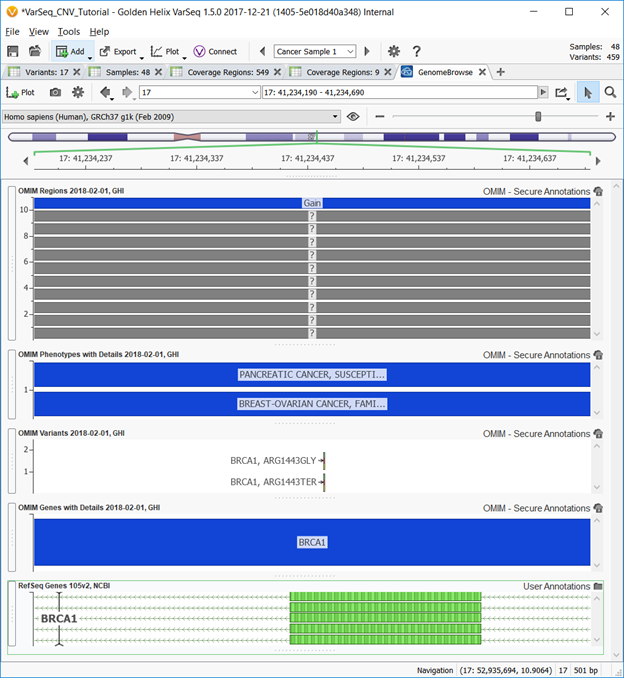Click the navigate back arrow
The height and width of the screenshot is (678, 624).
[105, 92]
